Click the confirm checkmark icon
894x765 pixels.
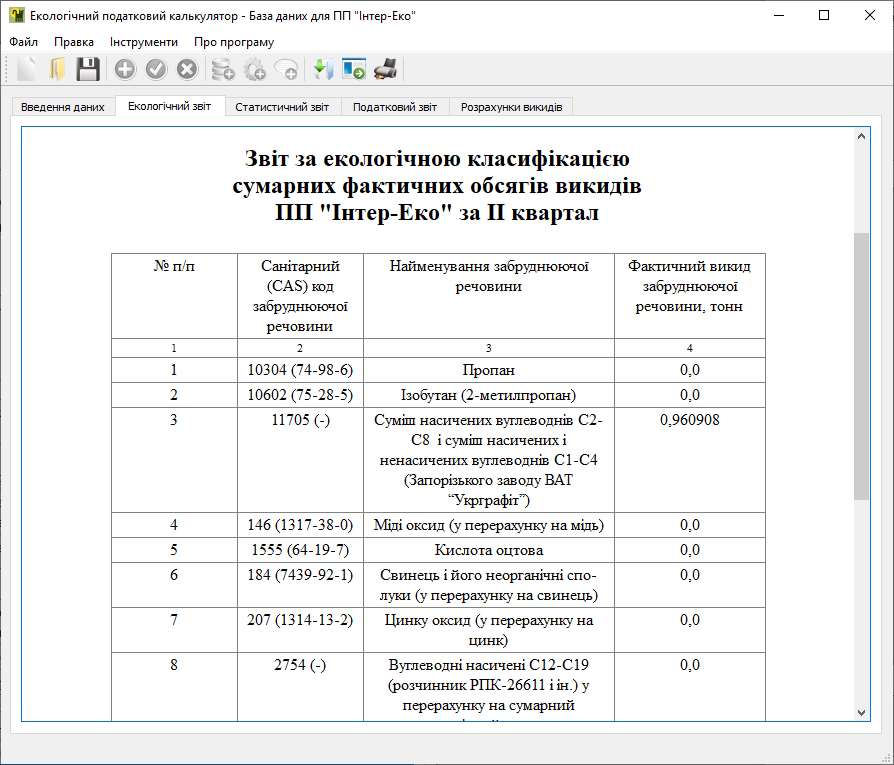pos(156,70)
